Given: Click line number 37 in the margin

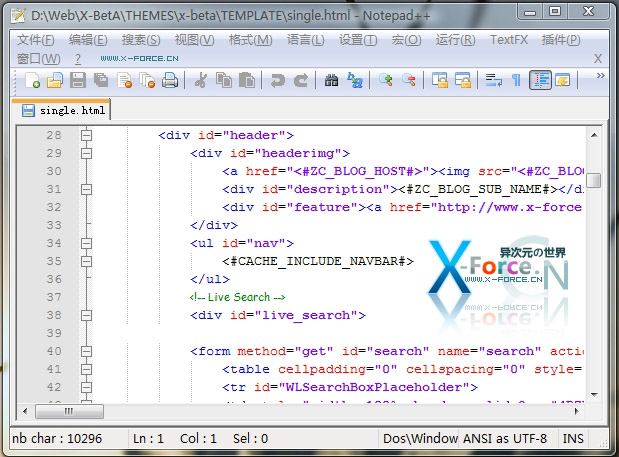Looking at the screenshot, I should (x=54, y=297).
